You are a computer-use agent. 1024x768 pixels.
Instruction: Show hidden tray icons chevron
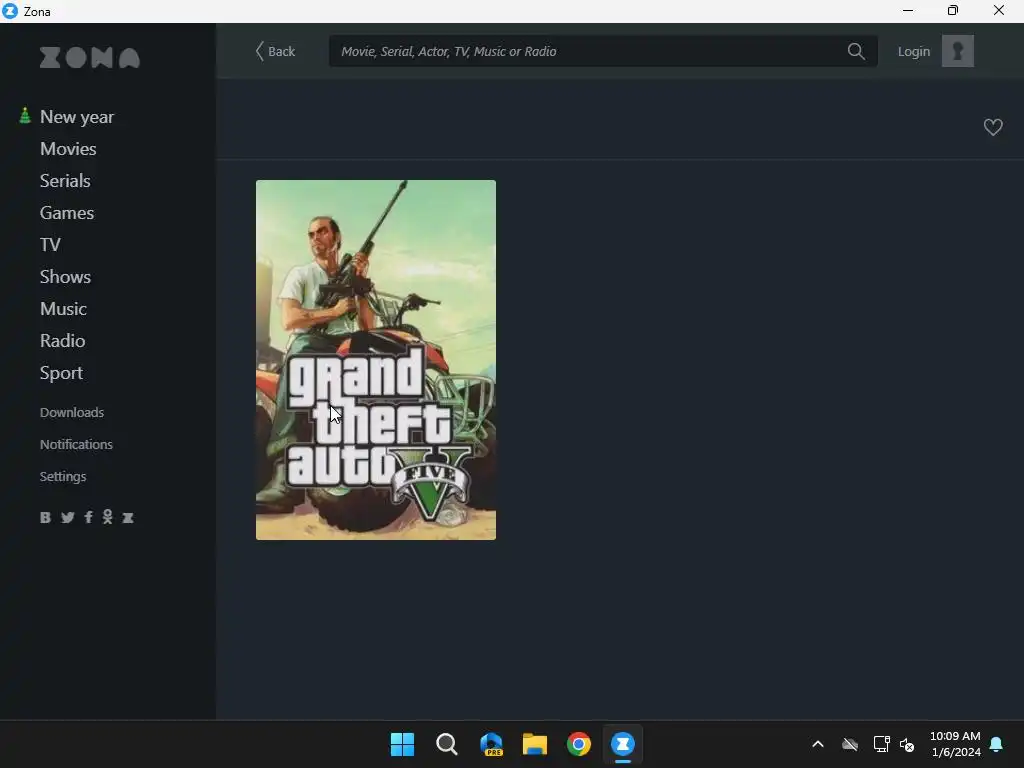tap(818, 744)
